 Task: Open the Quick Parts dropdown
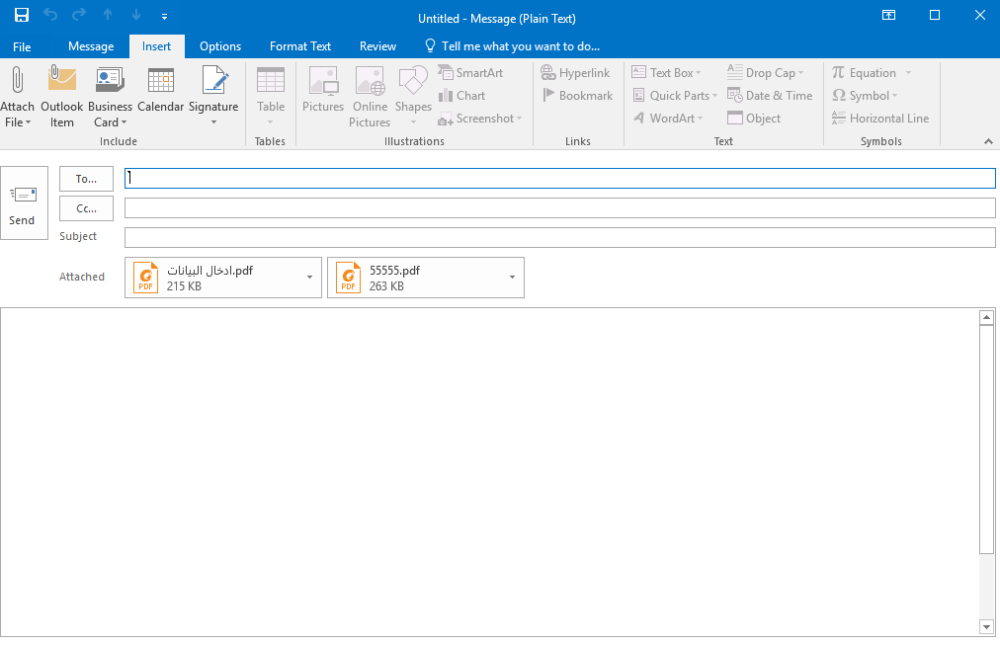point(675,96)
